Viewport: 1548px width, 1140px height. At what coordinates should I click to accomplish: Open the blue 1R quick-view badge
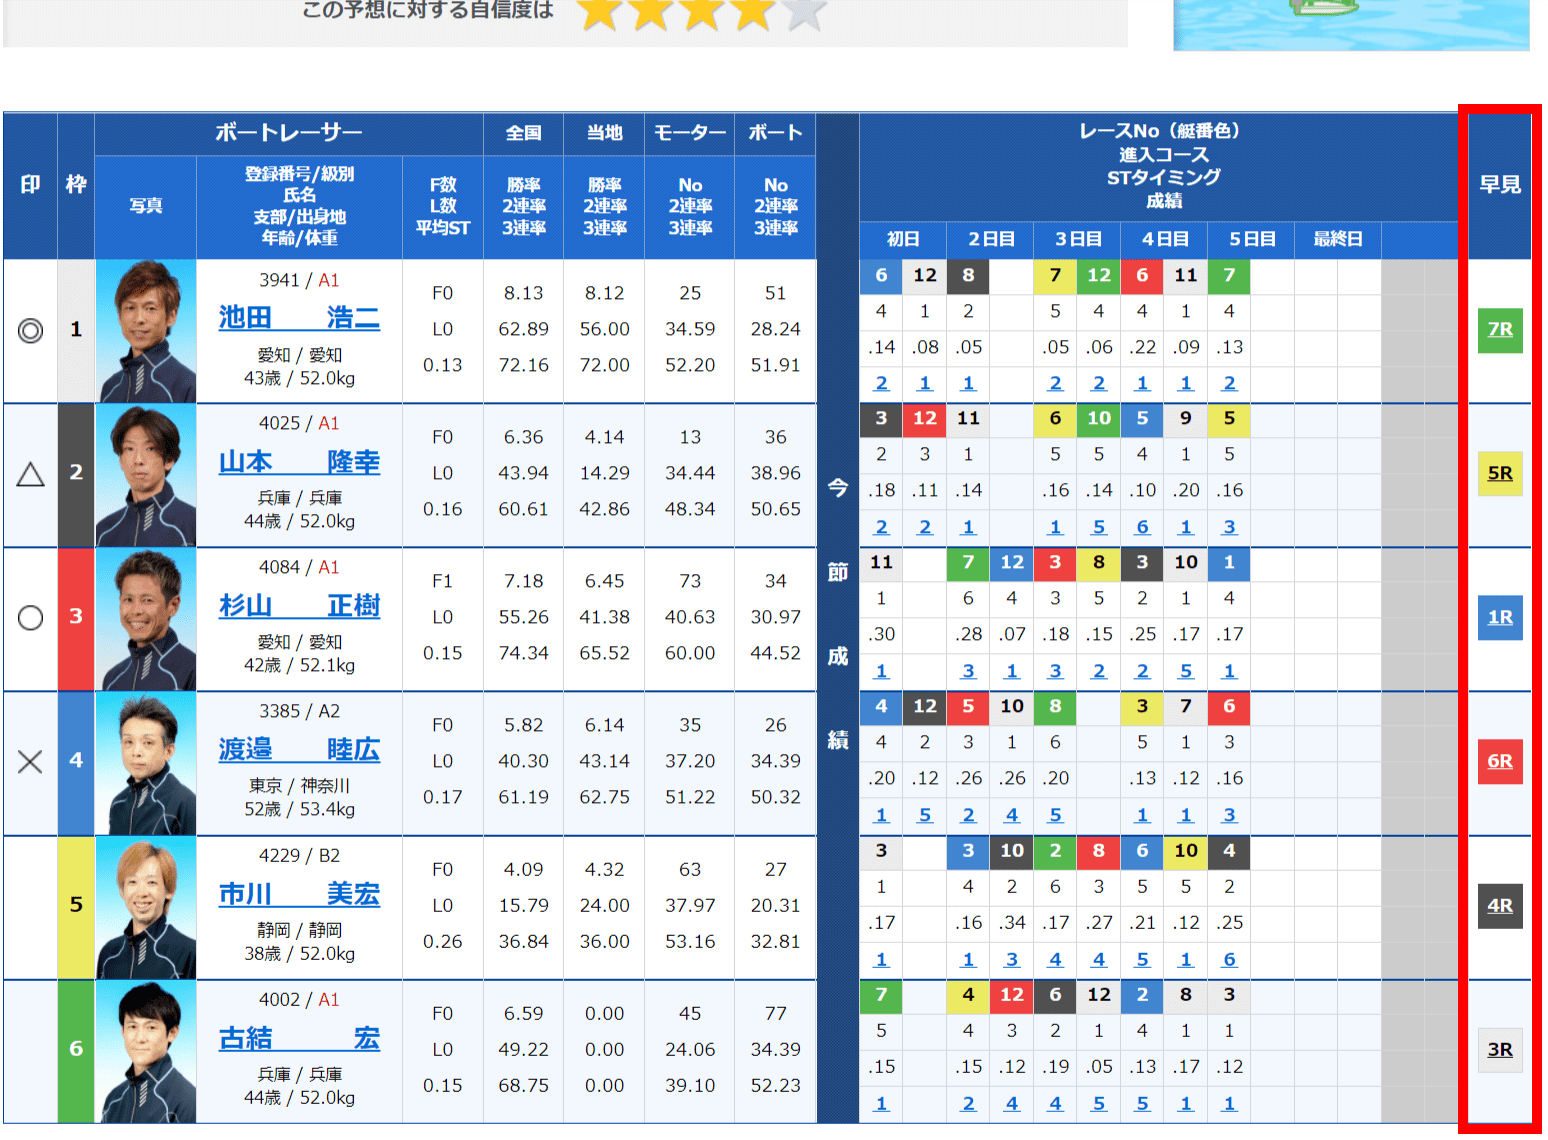coord(1499,618)
